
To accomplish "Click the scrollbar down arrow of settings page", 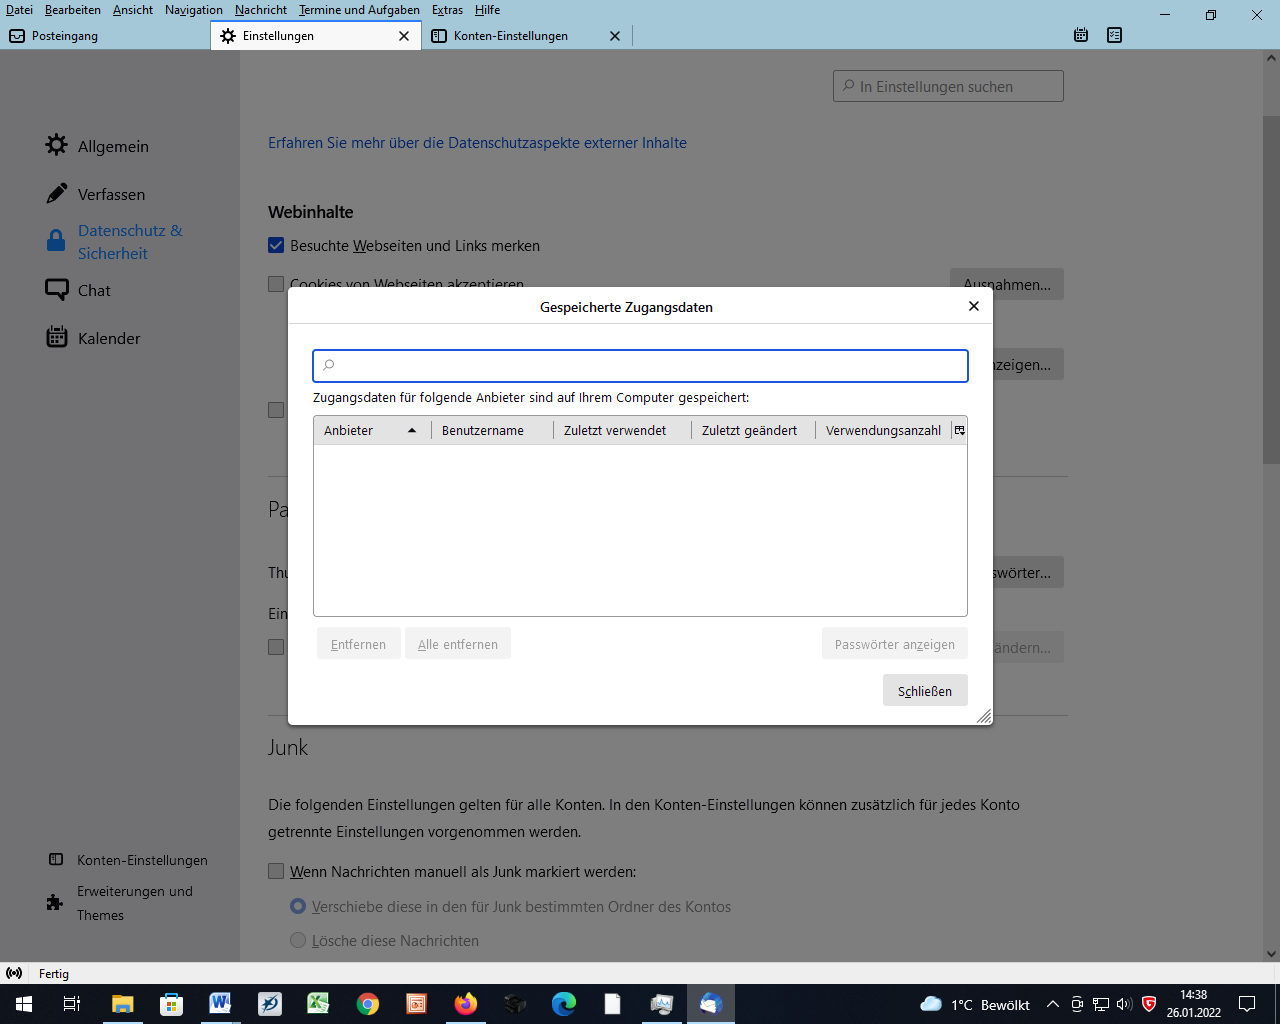I will (1271, 954).
